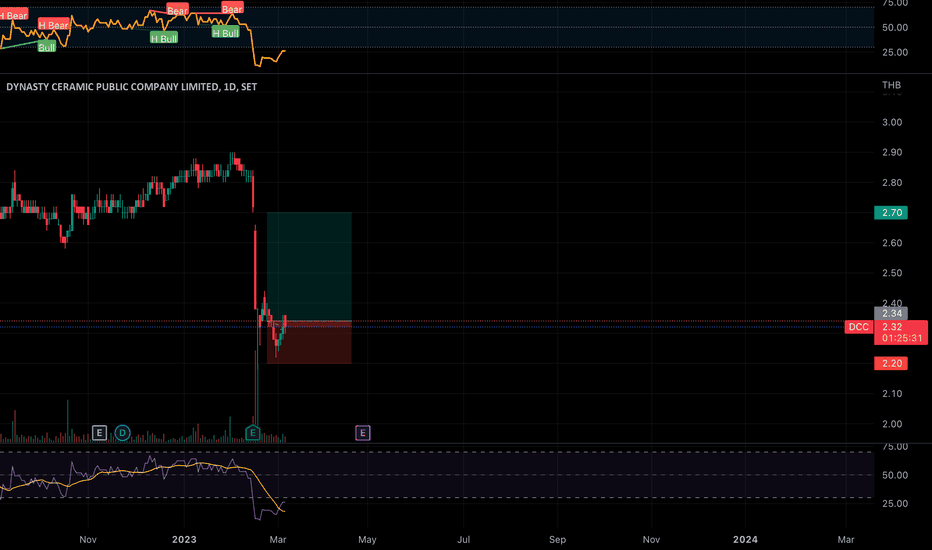Click the THB currency label
Image resolution: width=932 pixels, height=550 pixels.
pos(892,85)
